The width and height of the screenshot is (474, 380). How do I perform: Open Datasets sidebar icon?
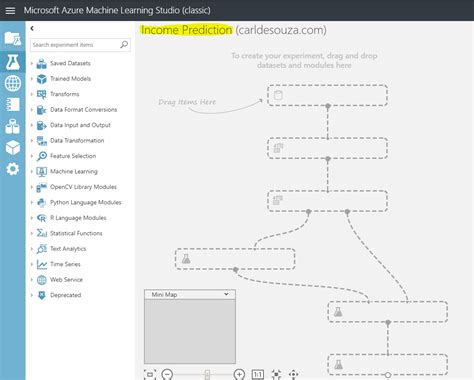coord(13,126)
